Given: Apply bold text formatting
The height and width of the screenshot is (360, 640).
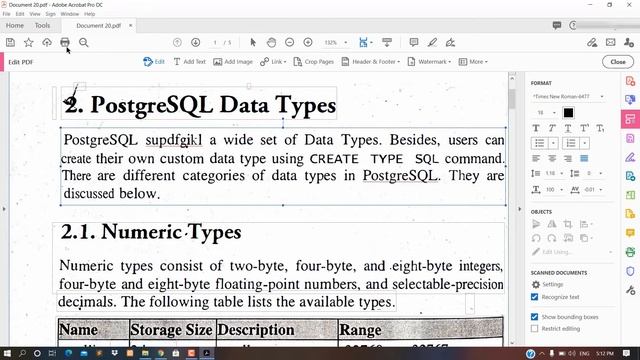Looking at the screenshot, I should click(536, 128).
